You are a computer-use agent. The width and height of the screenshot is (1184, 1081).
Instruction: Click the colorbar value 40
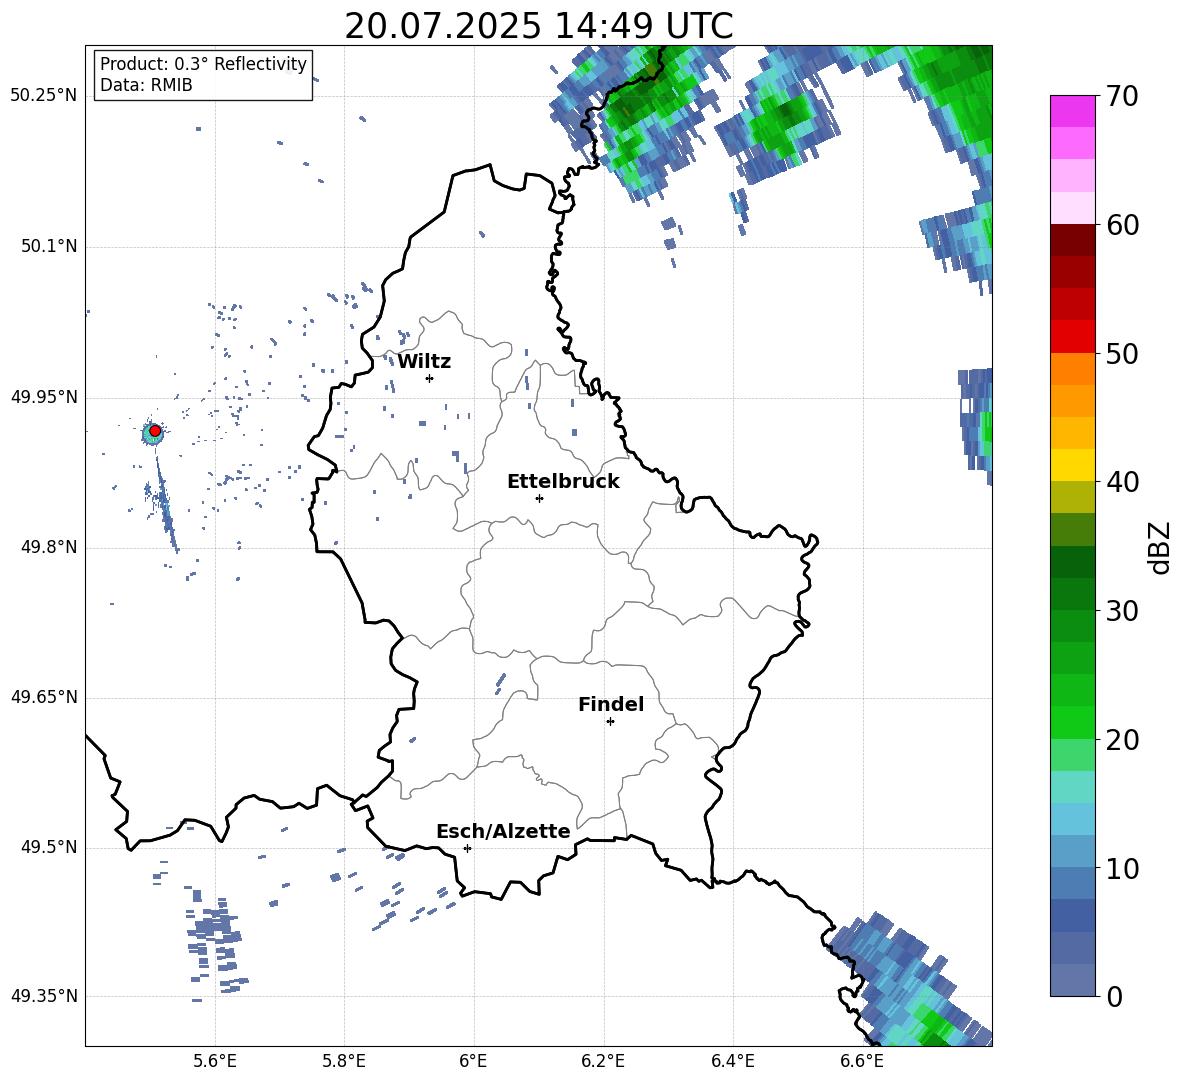[1122, 482]
